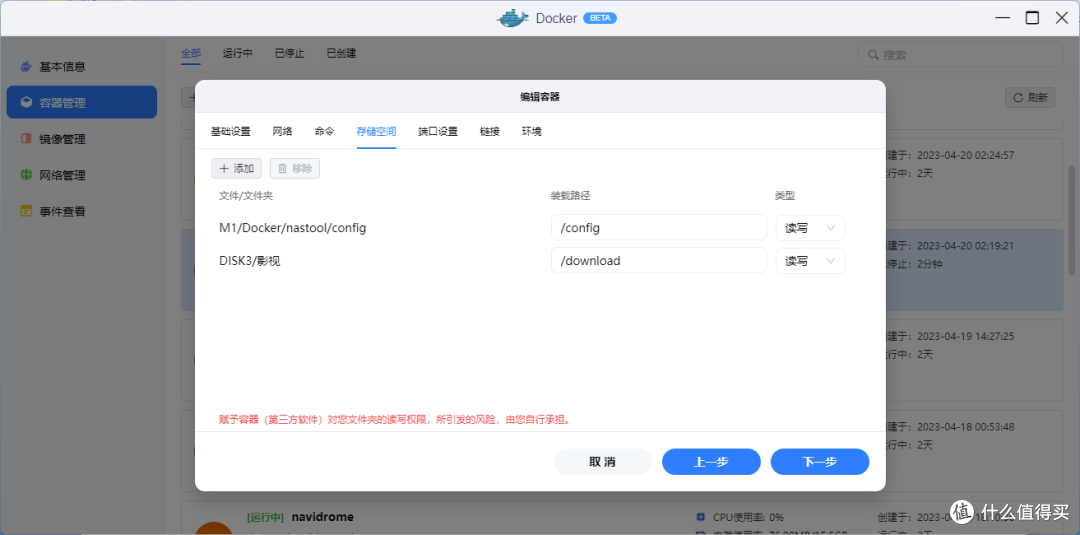Filter containers by 运行中

[238, 53]
